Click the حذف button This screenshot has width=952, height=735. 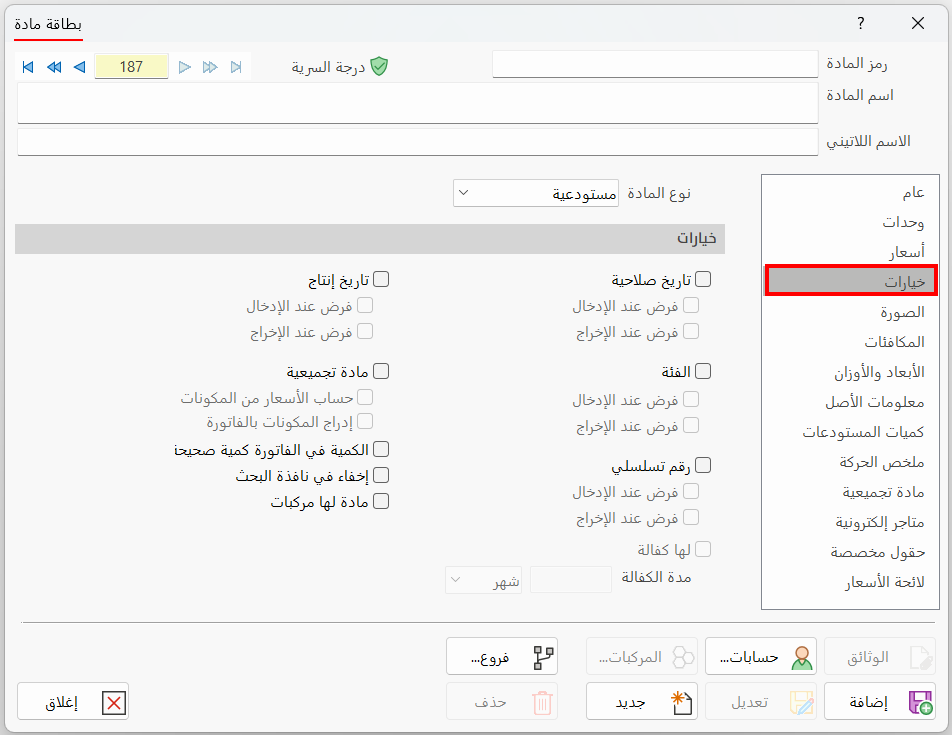click(x=502, y=702)
